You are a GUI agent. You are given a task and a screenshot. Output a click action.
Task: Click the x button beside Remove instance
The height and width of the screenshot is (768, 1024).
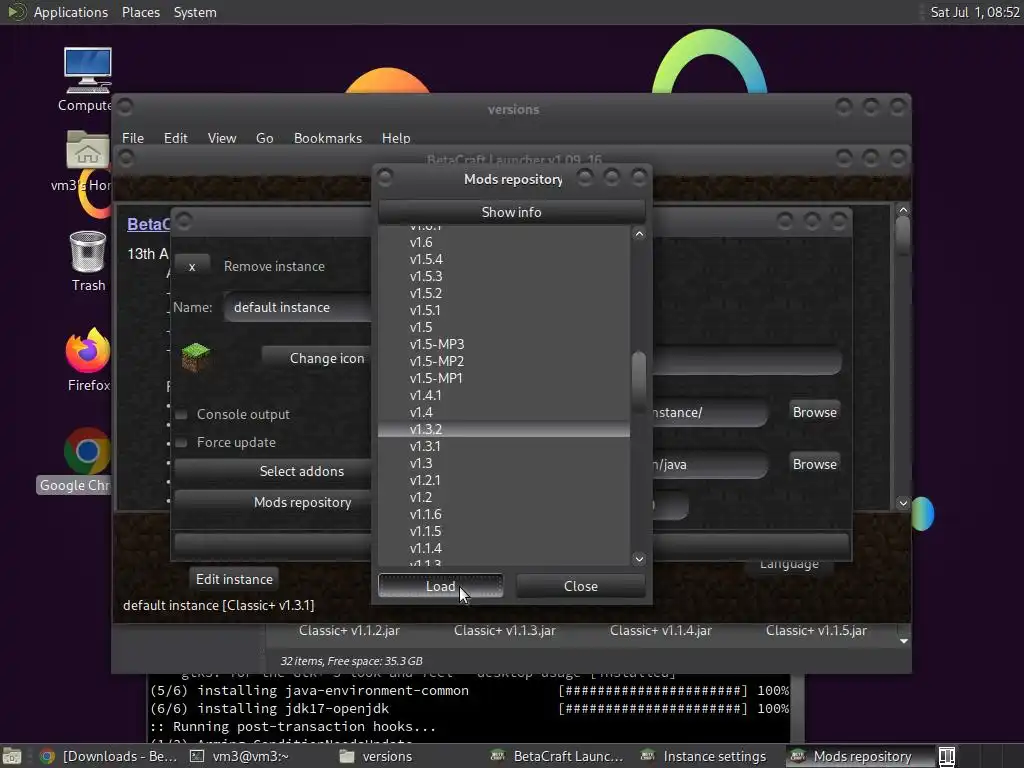coord(192,266)
